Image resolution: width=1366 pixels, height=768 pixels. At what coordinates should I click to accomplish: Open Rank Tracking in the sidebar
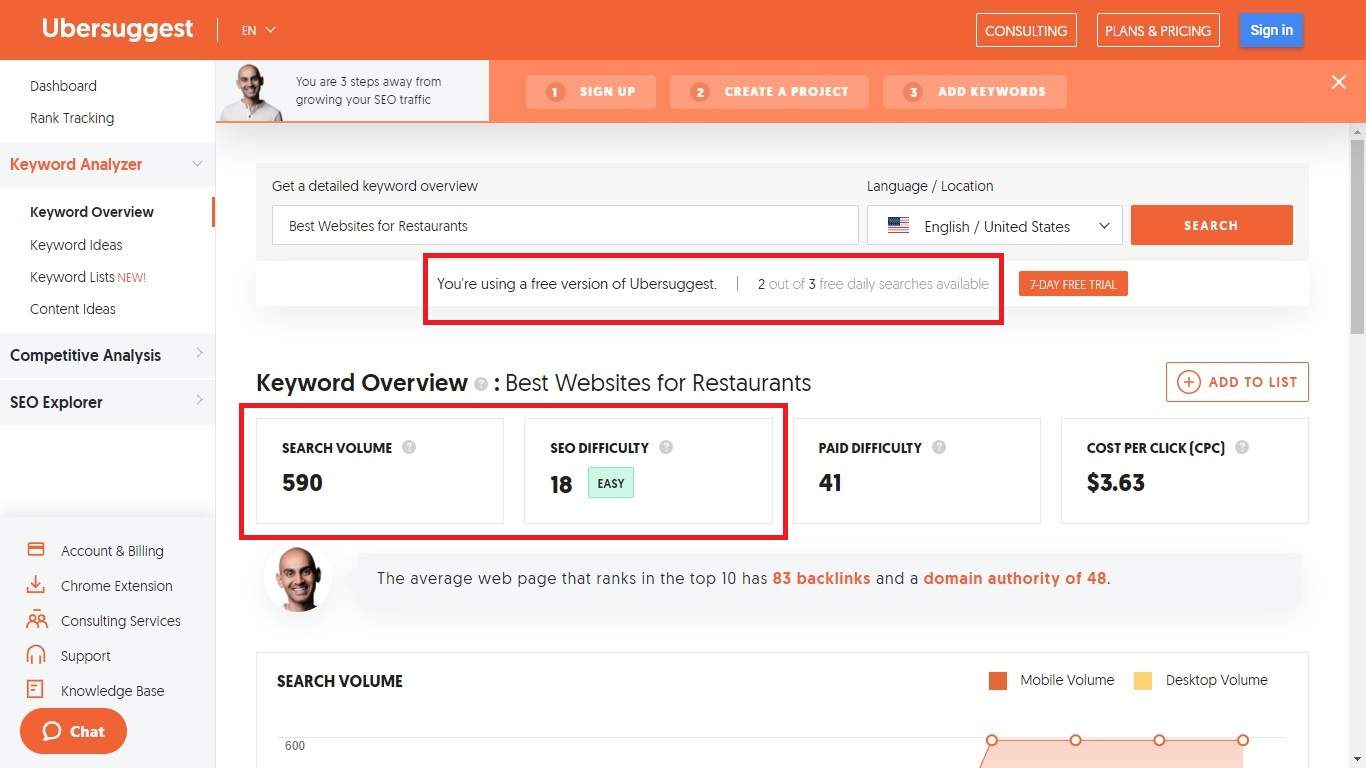pyautogui.click(x=72, y=118)
